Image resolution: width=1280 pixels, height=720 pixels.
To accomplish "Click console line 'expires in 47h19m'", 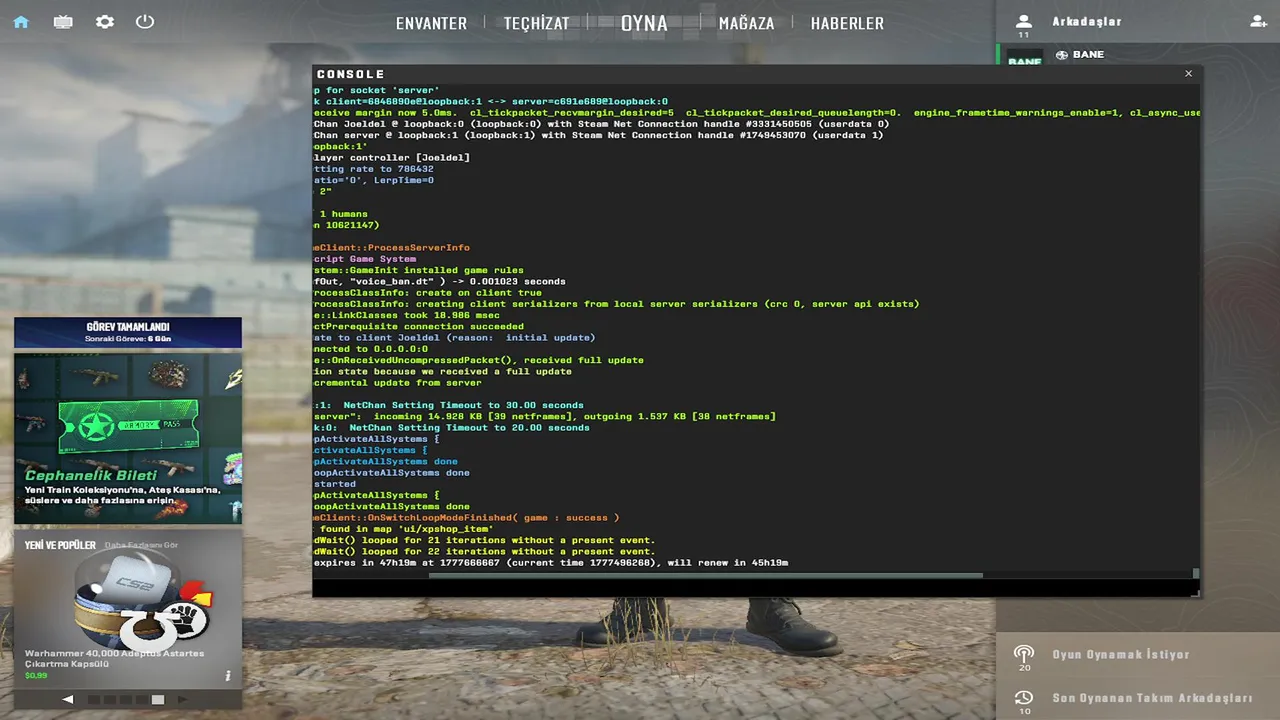I will click(551, 563).
